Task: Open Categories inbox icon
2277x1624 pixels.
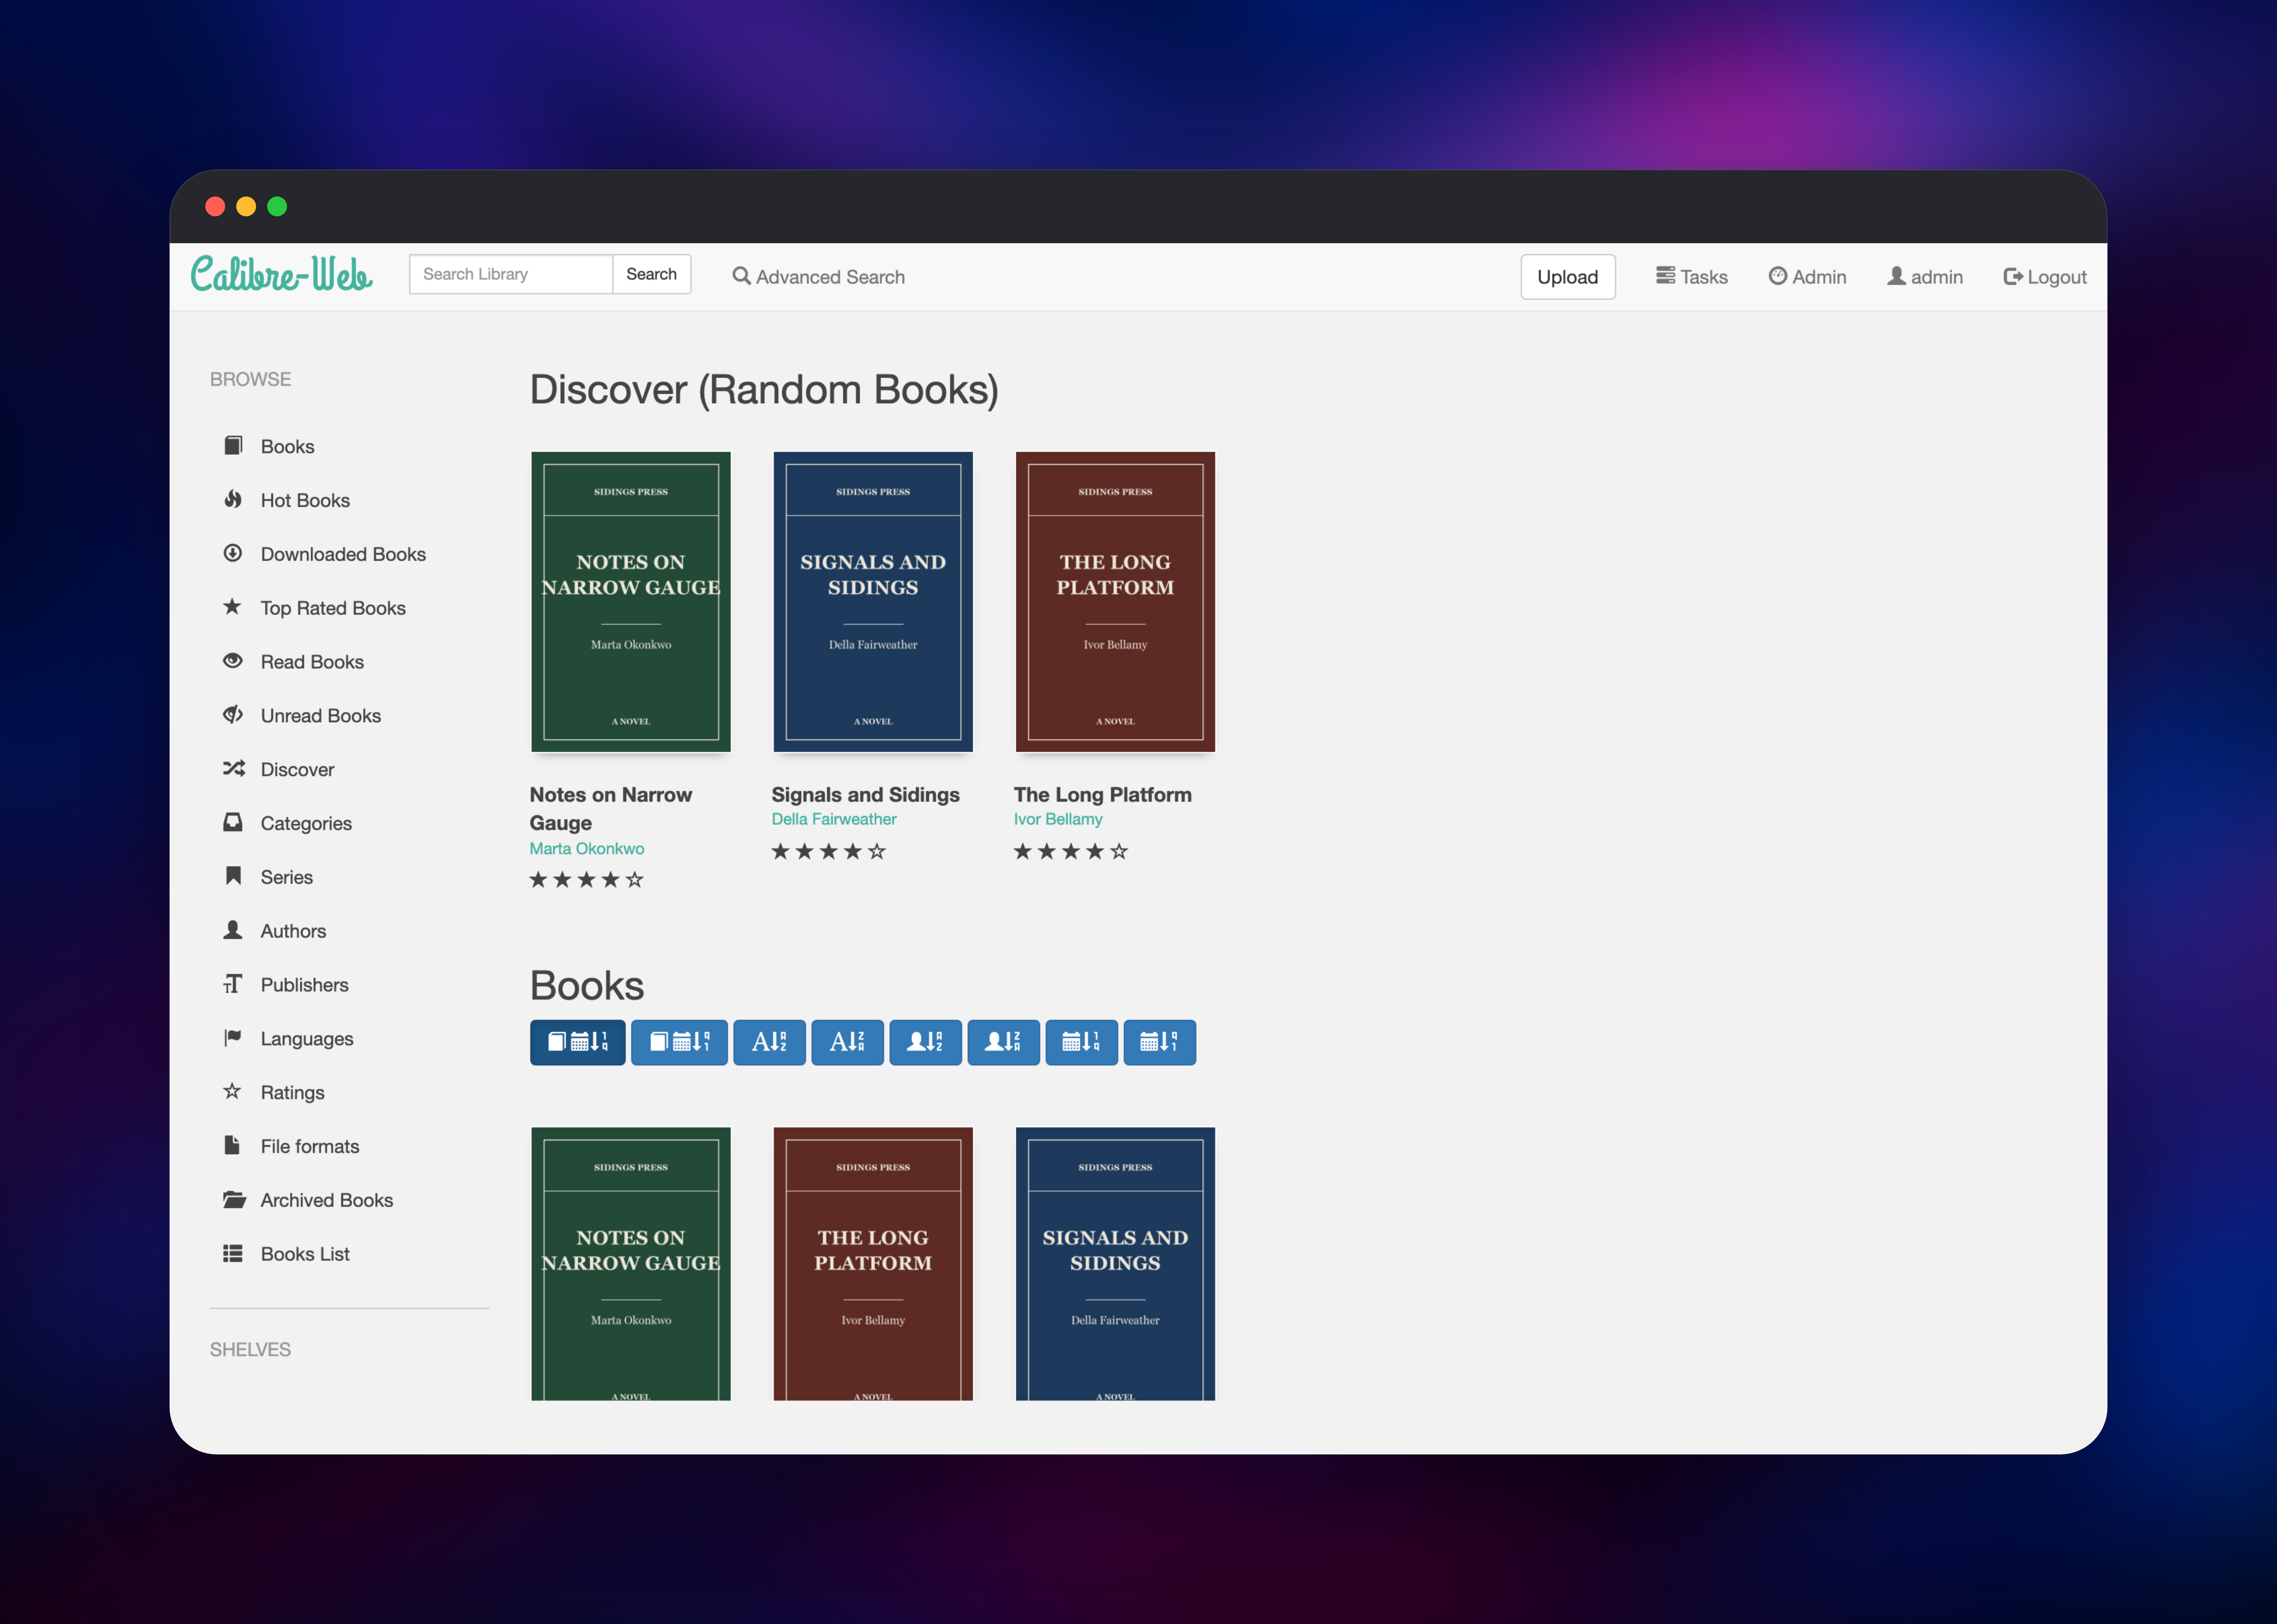Action: (233, 822)
